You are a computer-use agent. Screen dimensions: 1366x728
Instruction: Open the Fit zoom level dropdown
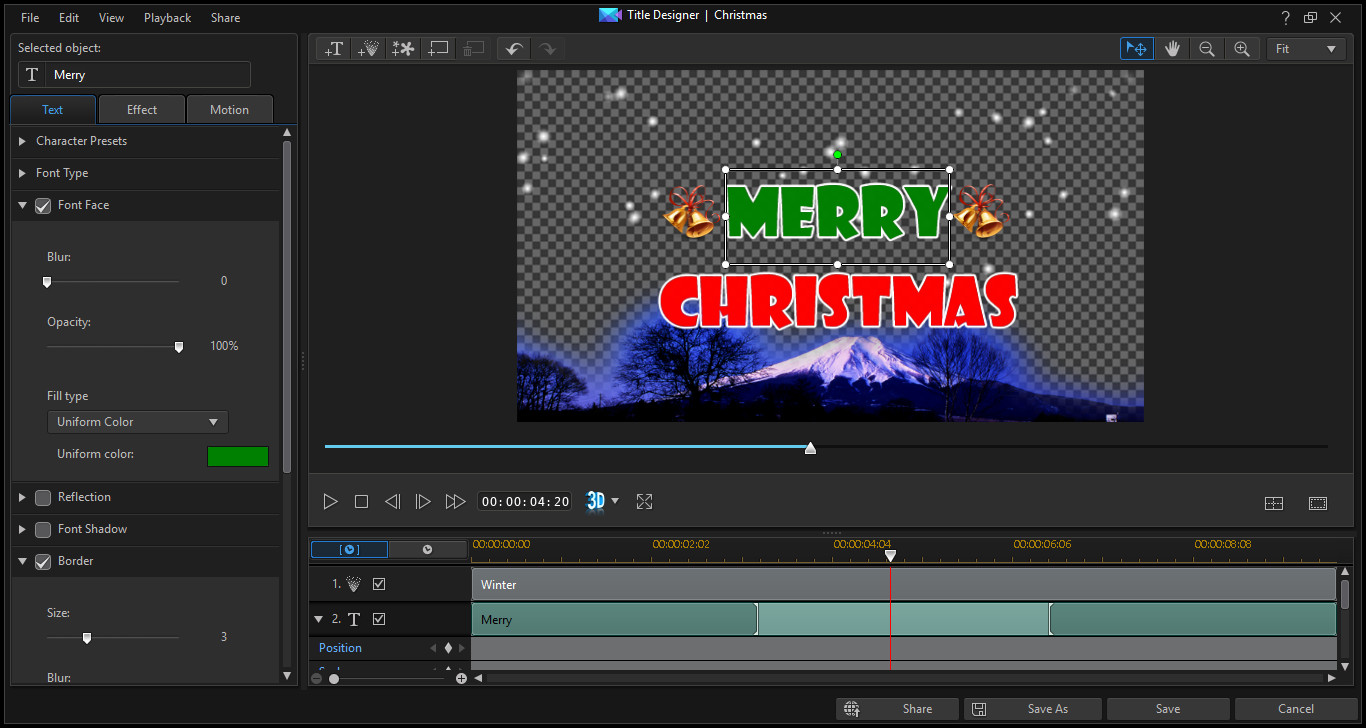pos(1306,49)
